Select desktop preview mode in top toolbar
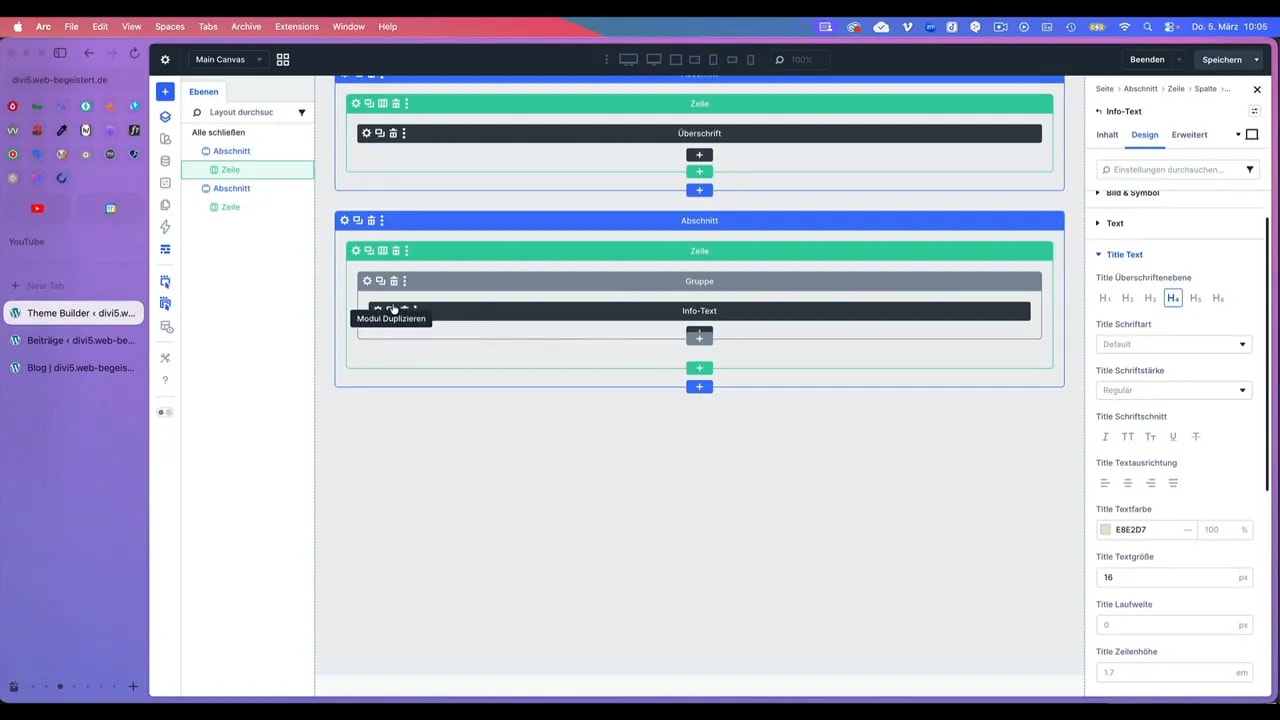 (x=628, y=60)
